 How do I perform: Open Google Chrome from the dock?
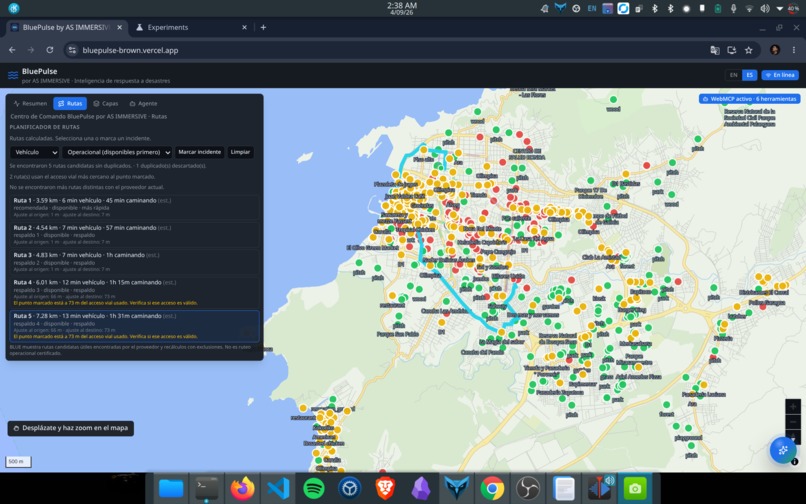tap(492, 488)
